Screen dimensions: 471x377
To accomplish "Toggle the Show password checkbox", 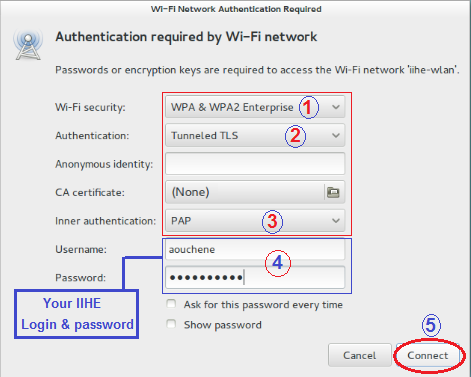I will [x=171, y=324].
